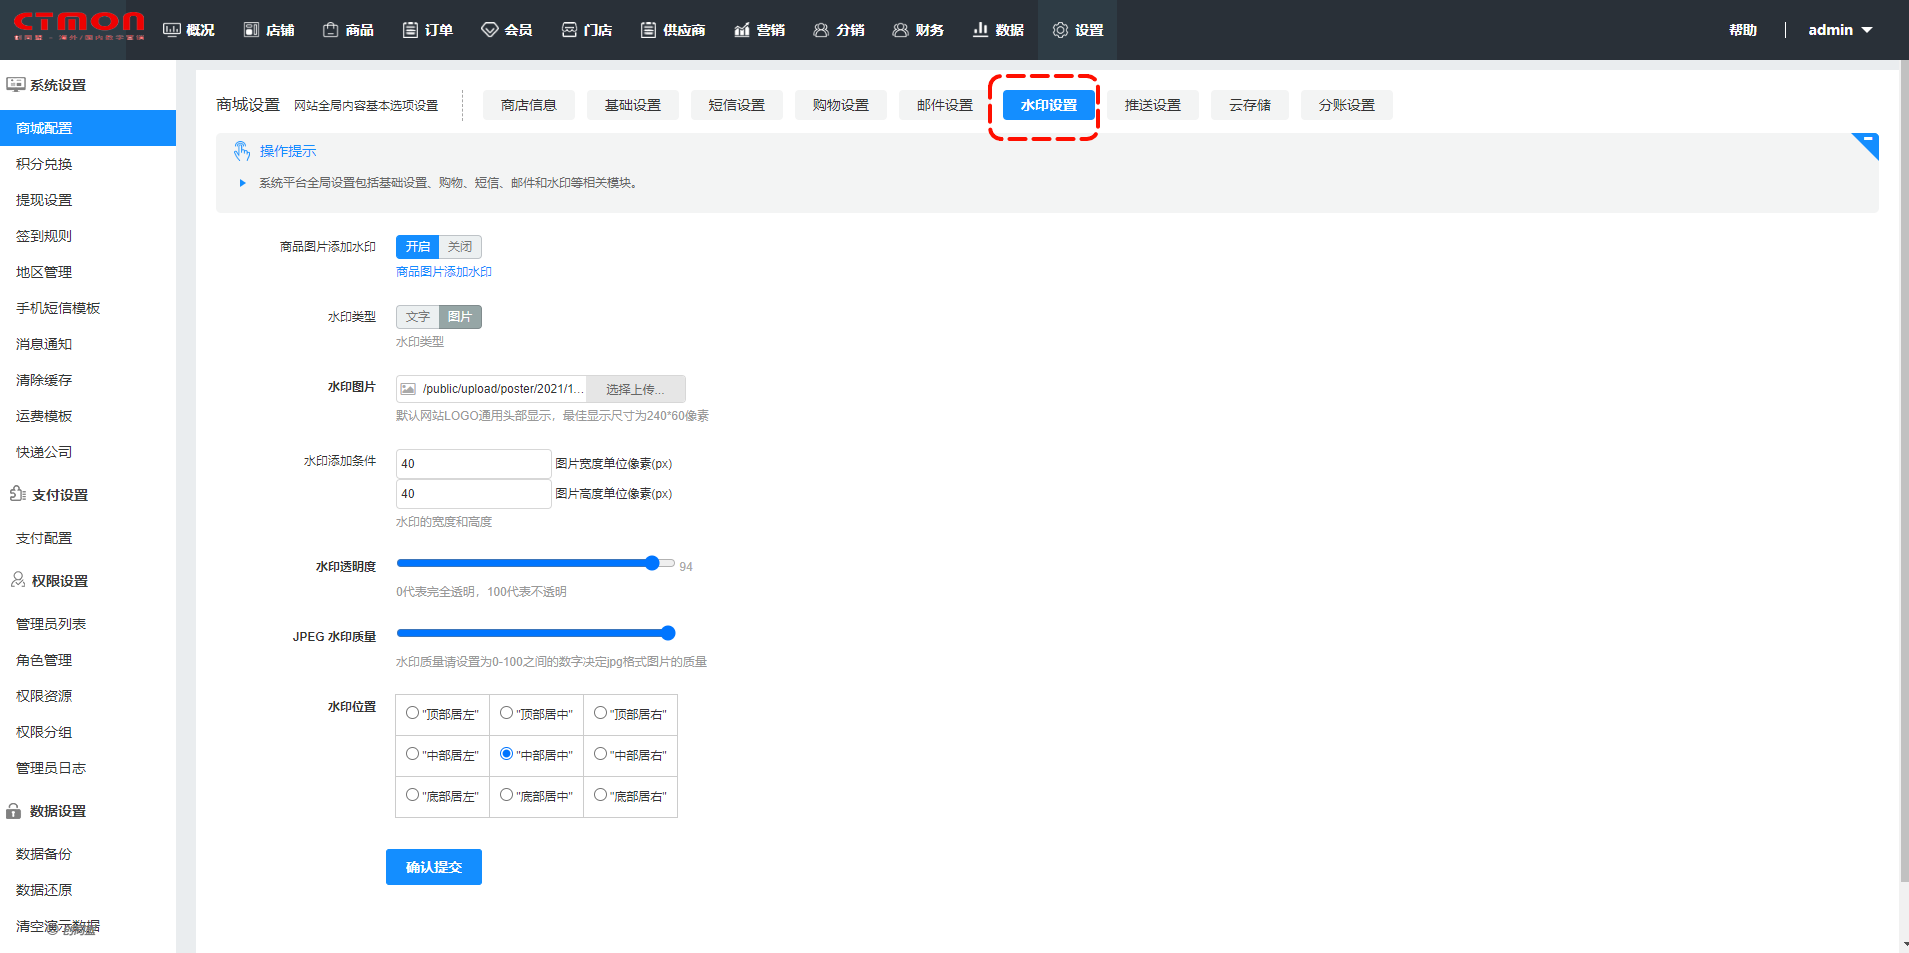Screen dimensions: 1909x953
Task: Adjust the 水印透明度 slider handle
Action: point(652,563)
